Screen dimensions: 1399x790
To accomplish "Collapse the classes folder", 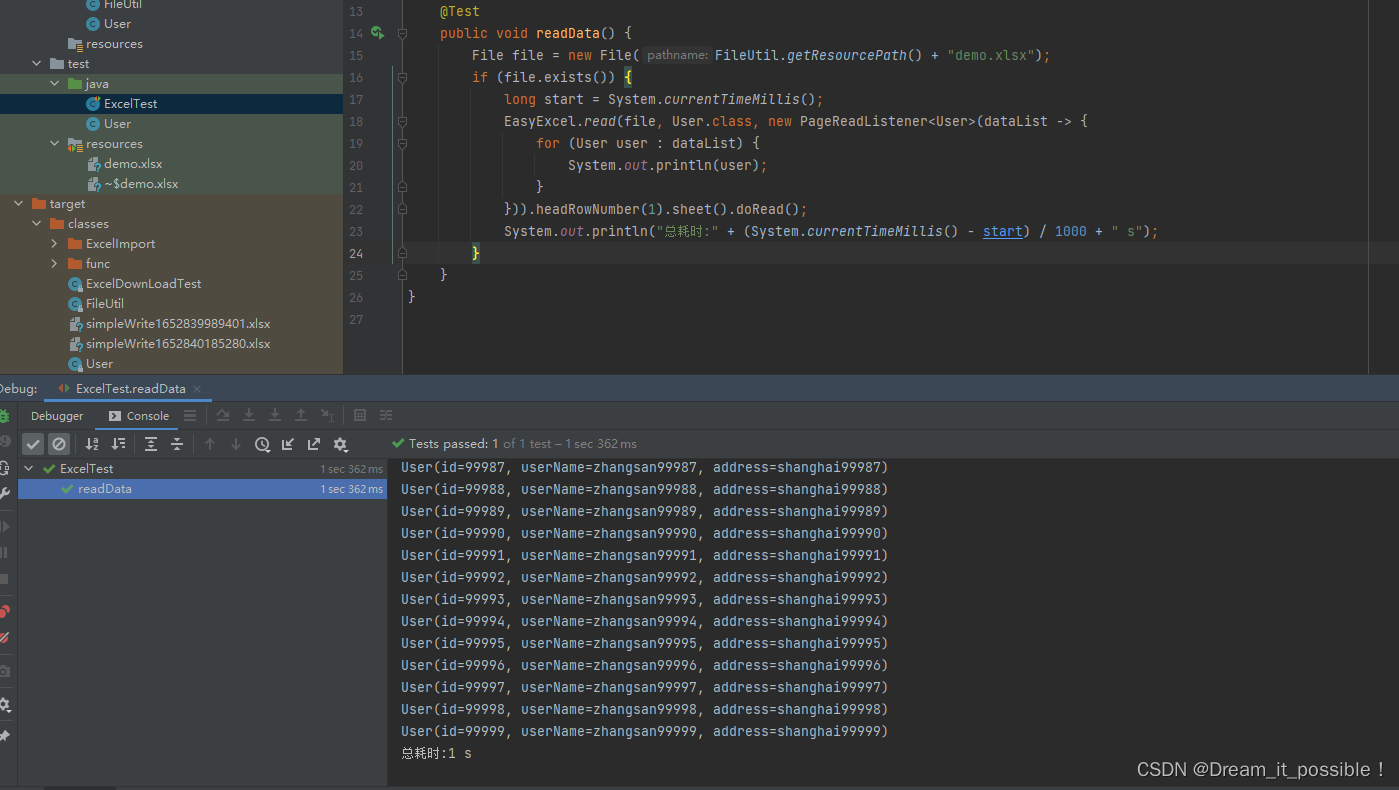I will pos(37,224).
